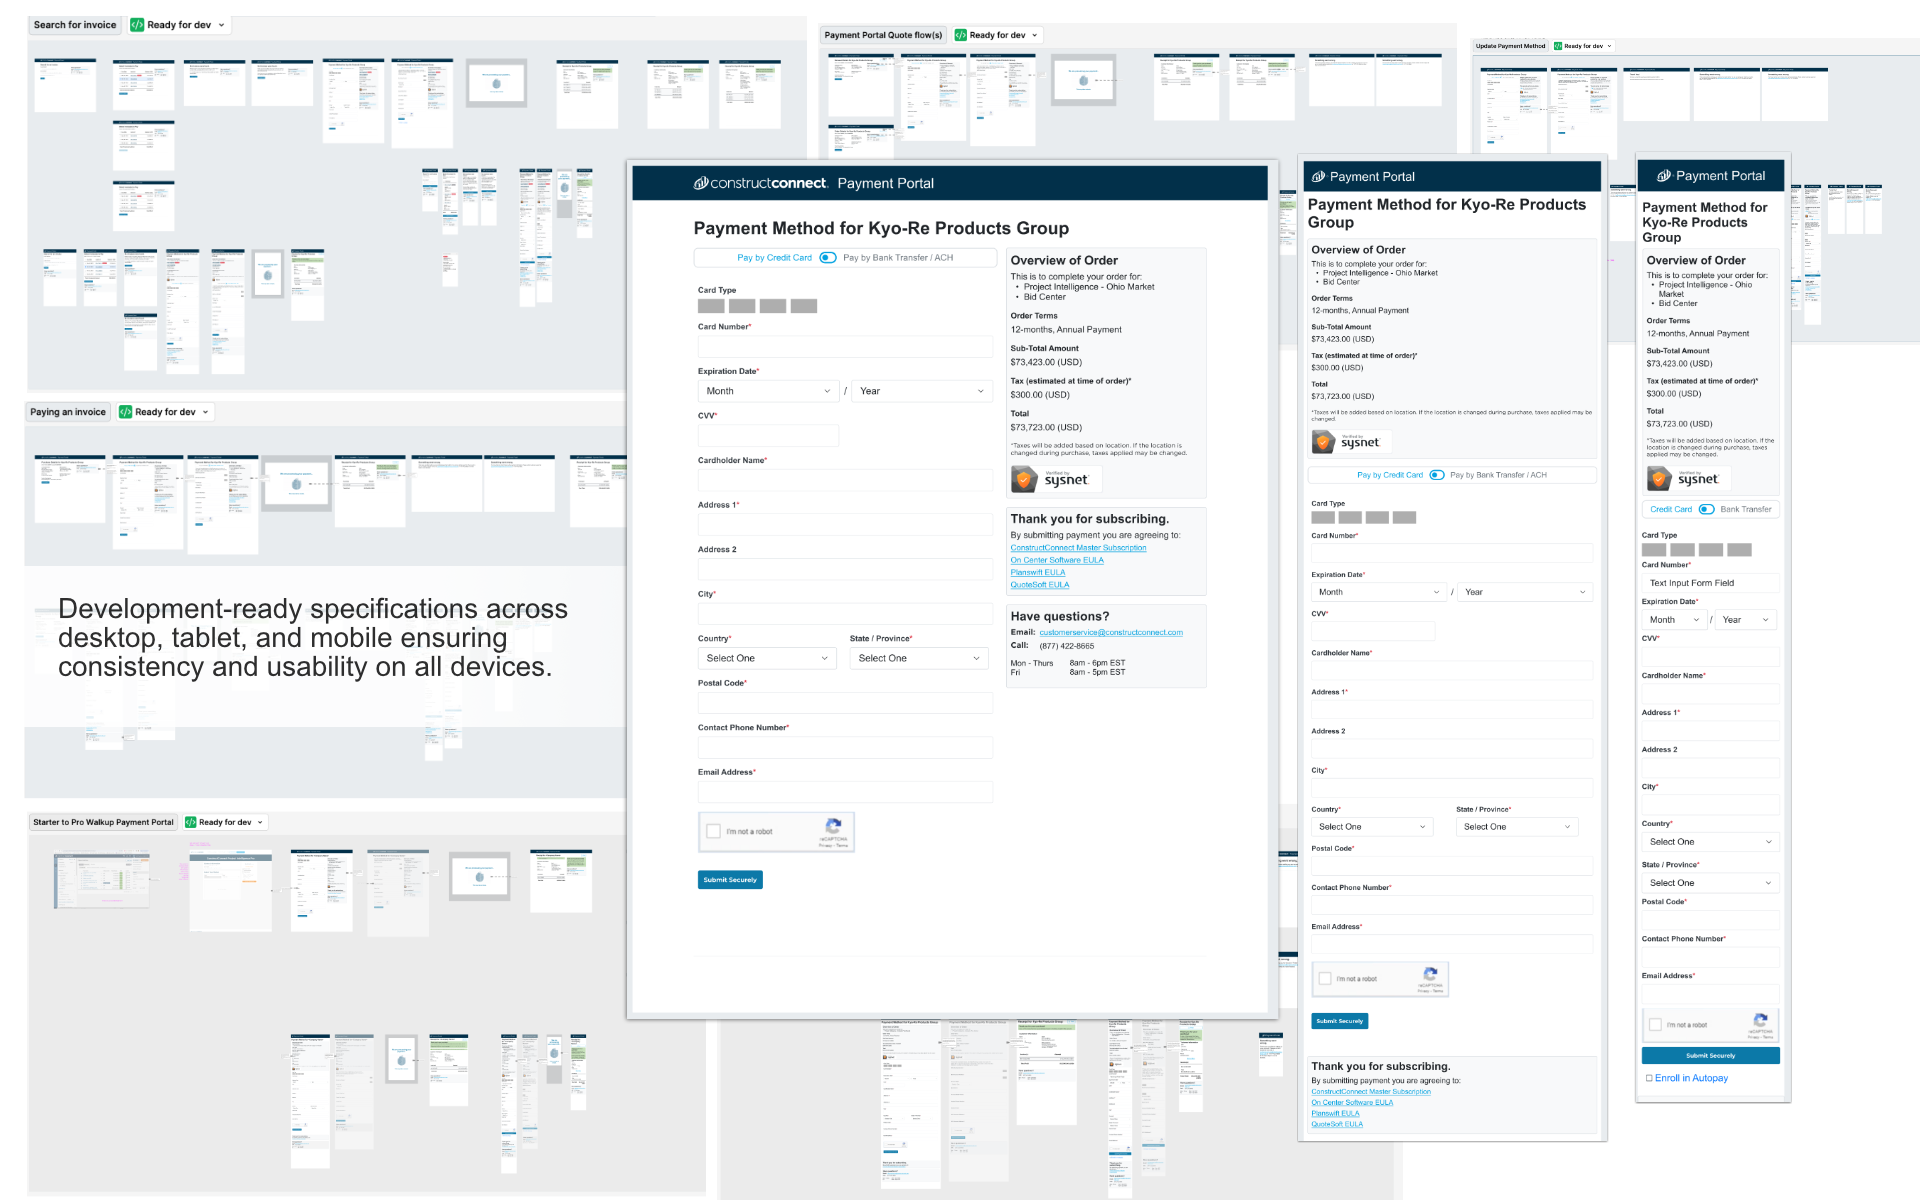Select the Pay by Bank Transfer / ACH option

[x=898, y=257]
